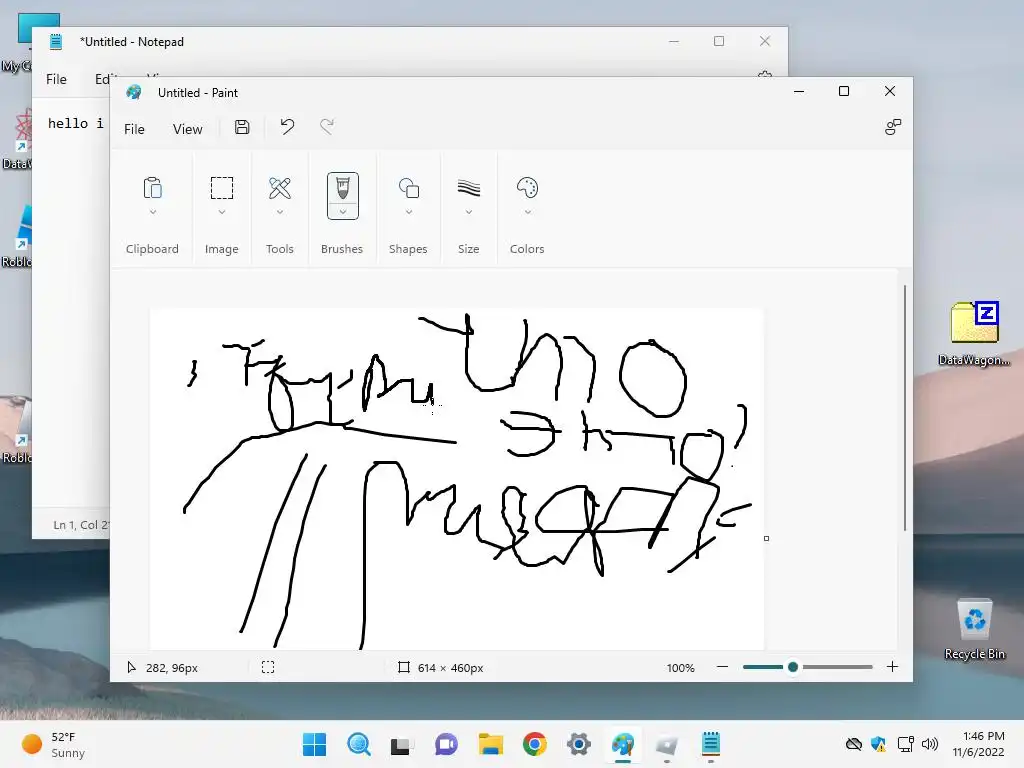Open the Clipboard paste icon
Image resolution: width=1024 pixels, height=768 pixels.
click(x=152, y=188)
